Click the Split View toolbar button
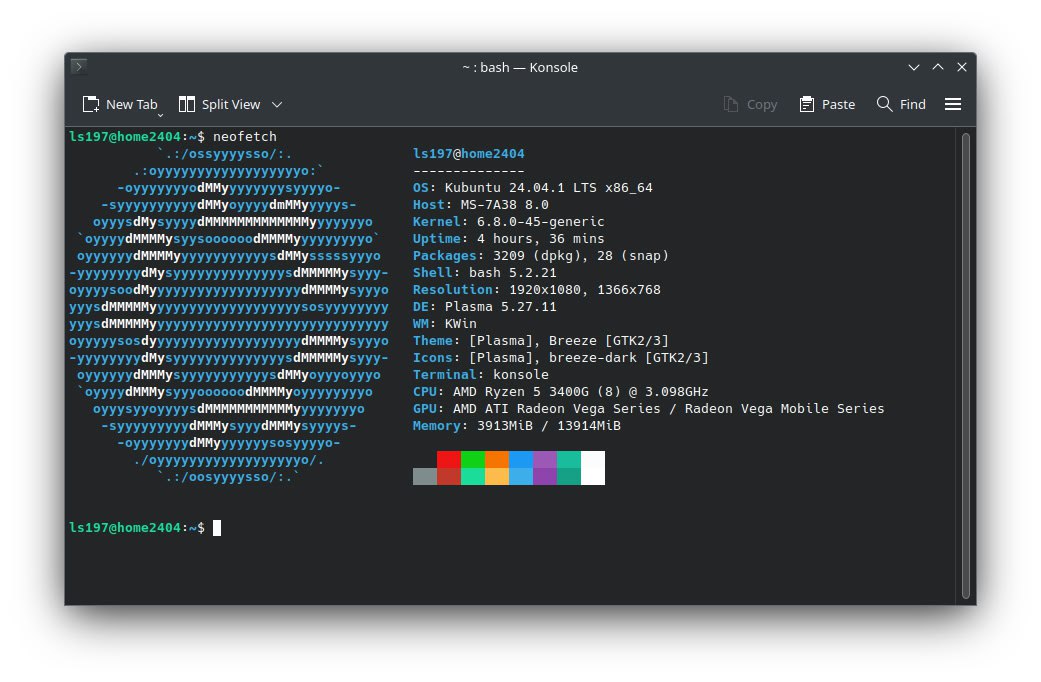 coord(219,104)
